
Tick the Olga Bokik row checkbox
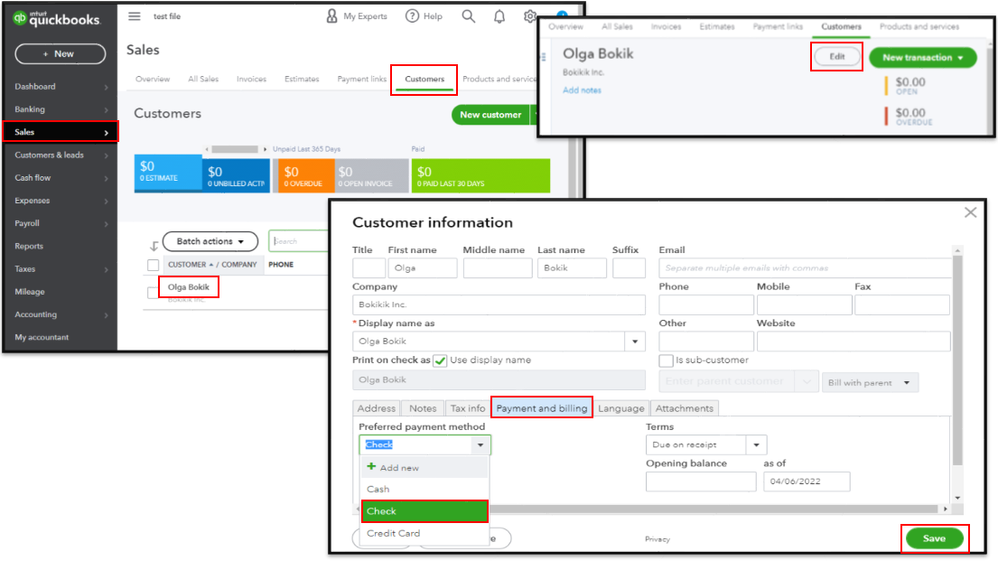point(151,292)
